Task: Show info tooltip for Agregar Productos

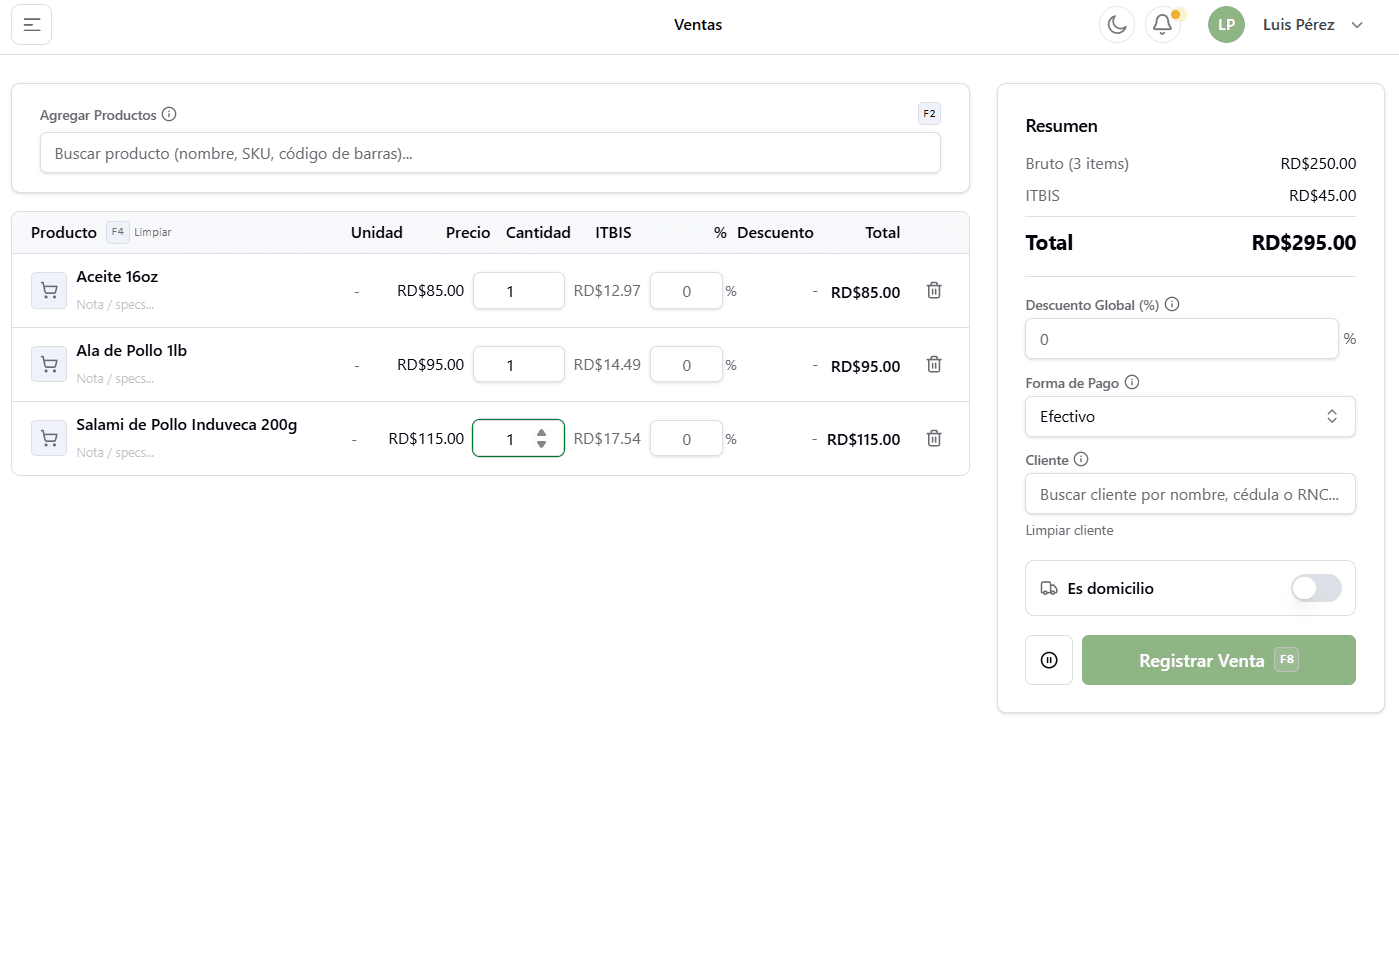Action: (169, 115)
